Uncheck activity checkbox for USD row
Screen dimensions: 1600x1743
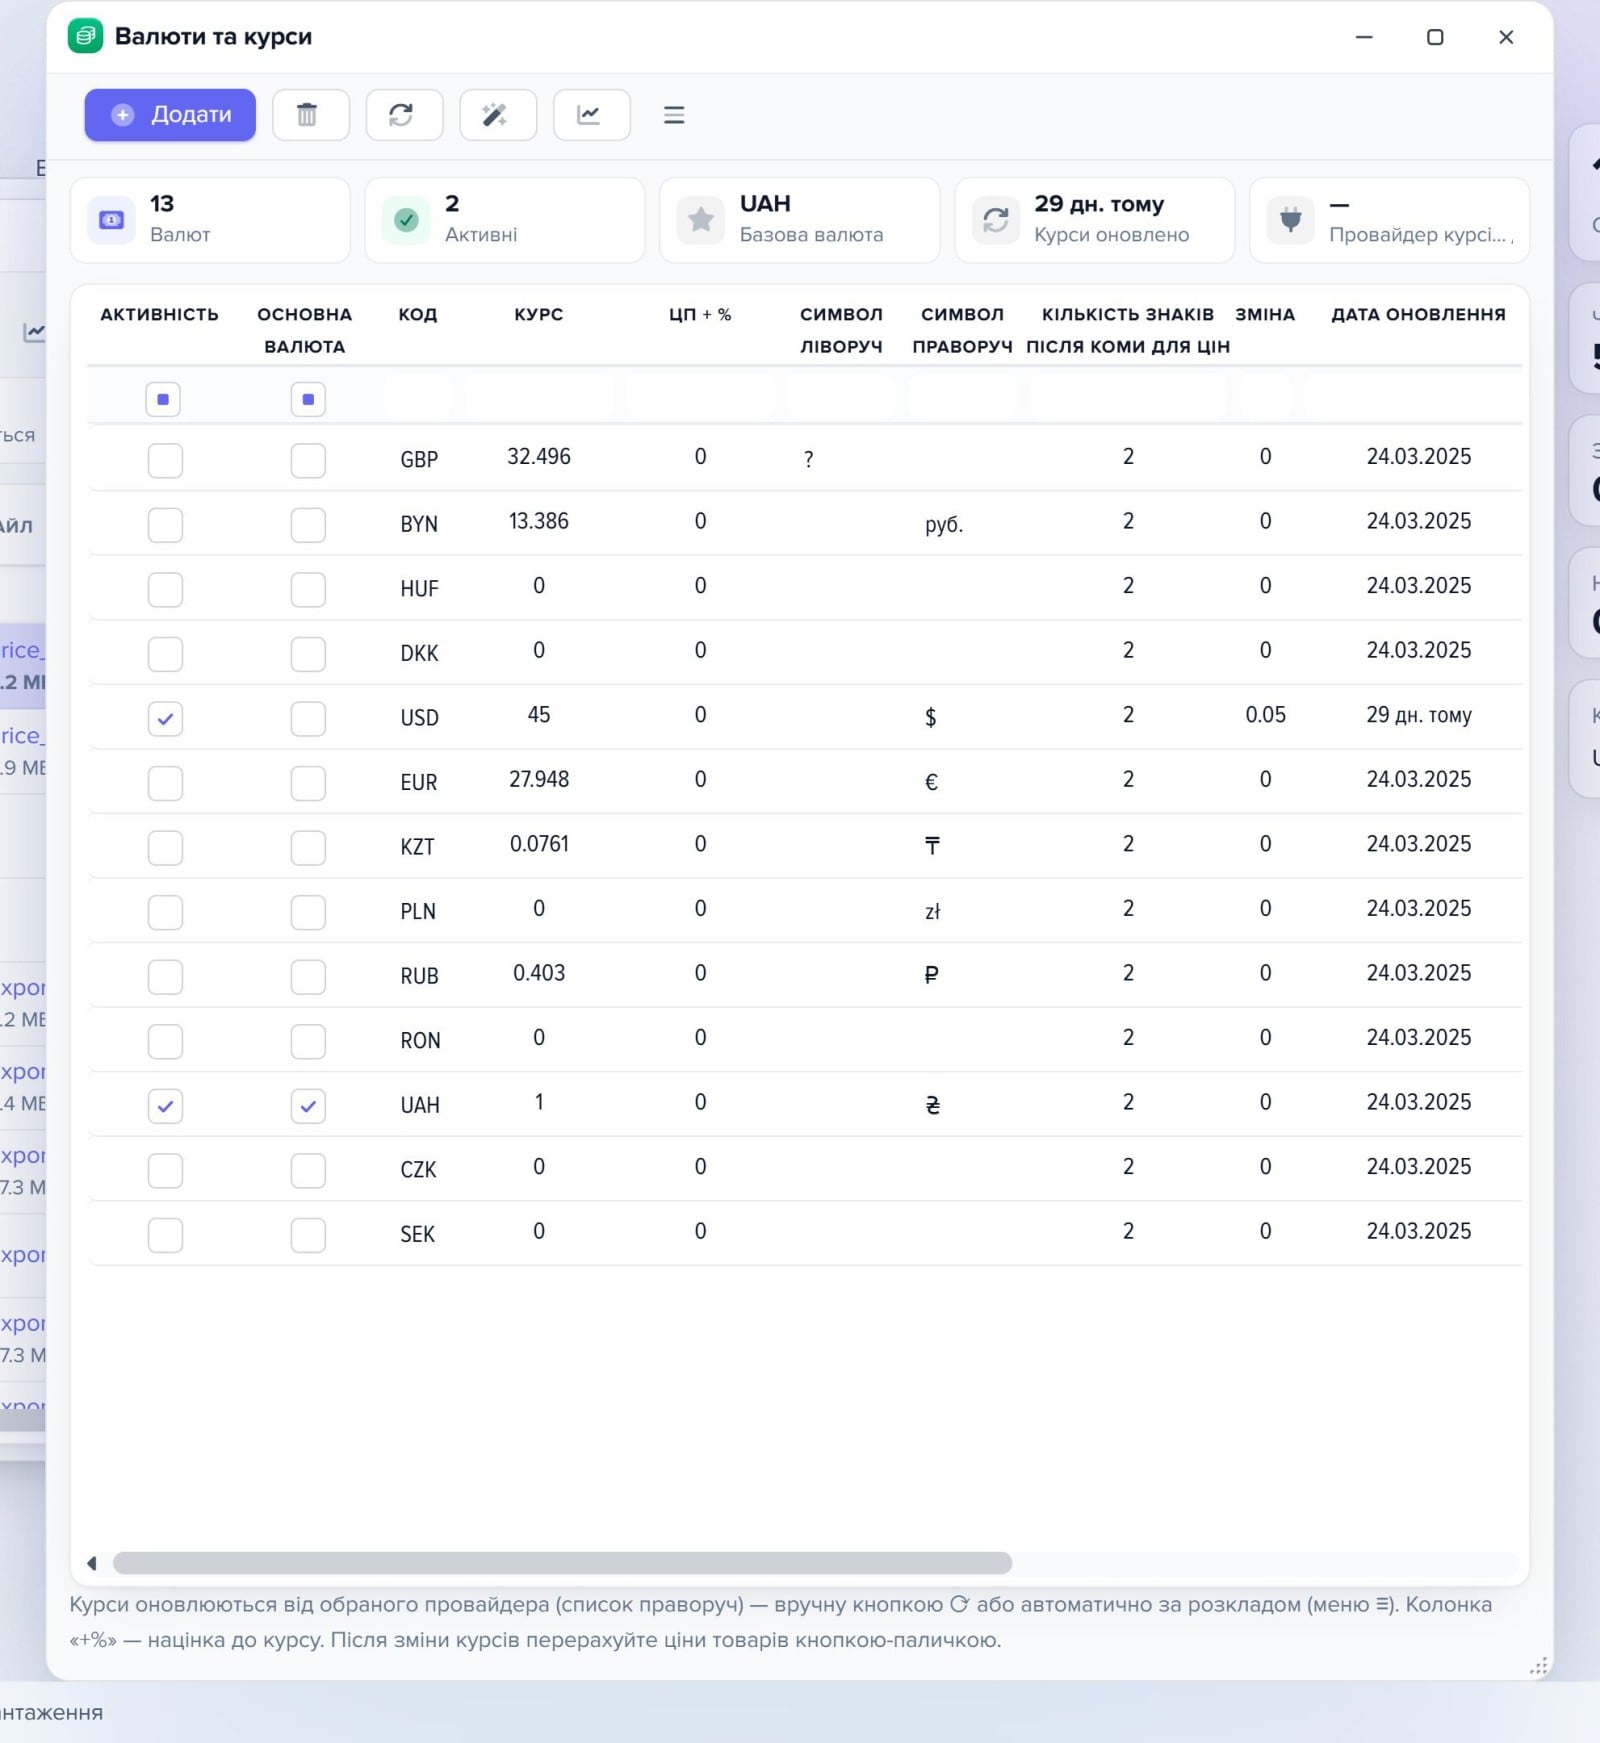[x=165, y=718]
